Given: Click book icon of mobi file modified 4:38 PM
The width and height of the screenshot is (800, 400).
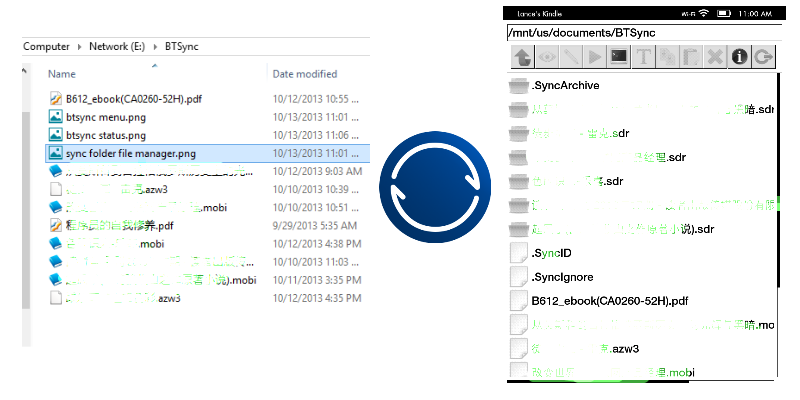Looking at the screenshot, I should point(56,243).
